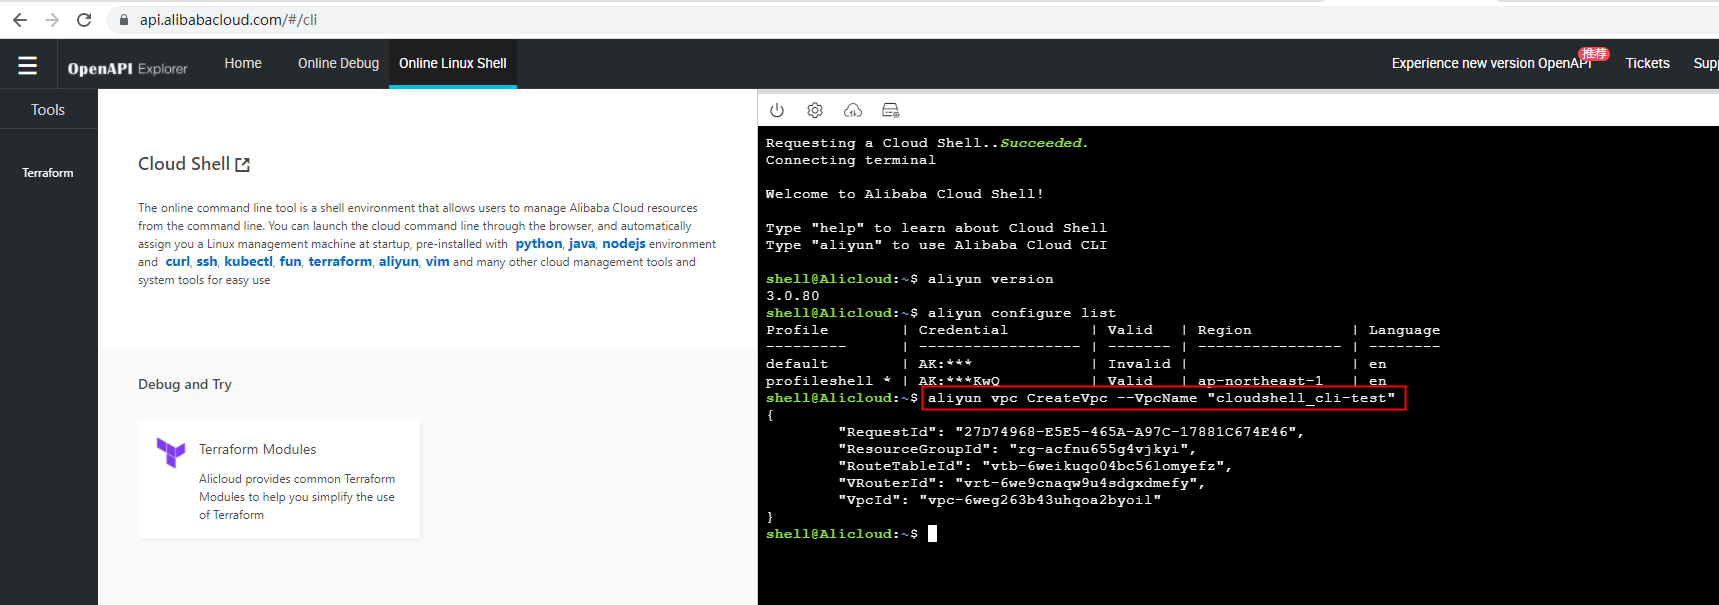Click the Debug and Try heading

pyautogui.click(x=185, y=384)
